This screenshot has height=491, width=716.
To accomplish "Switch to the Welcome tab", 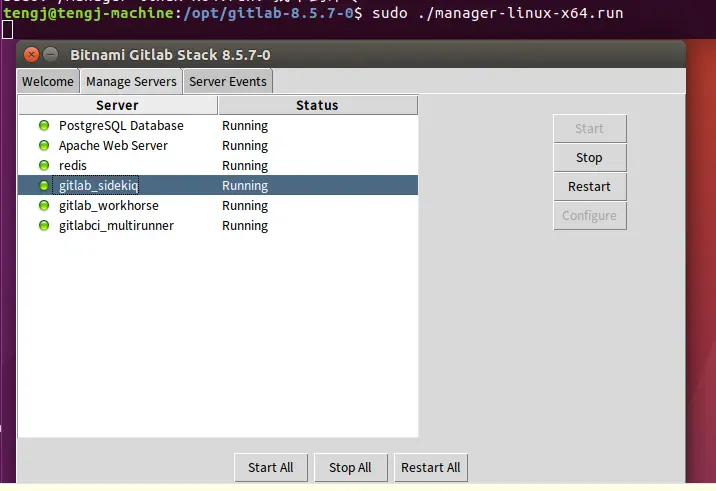I will (x=47, y=81).
